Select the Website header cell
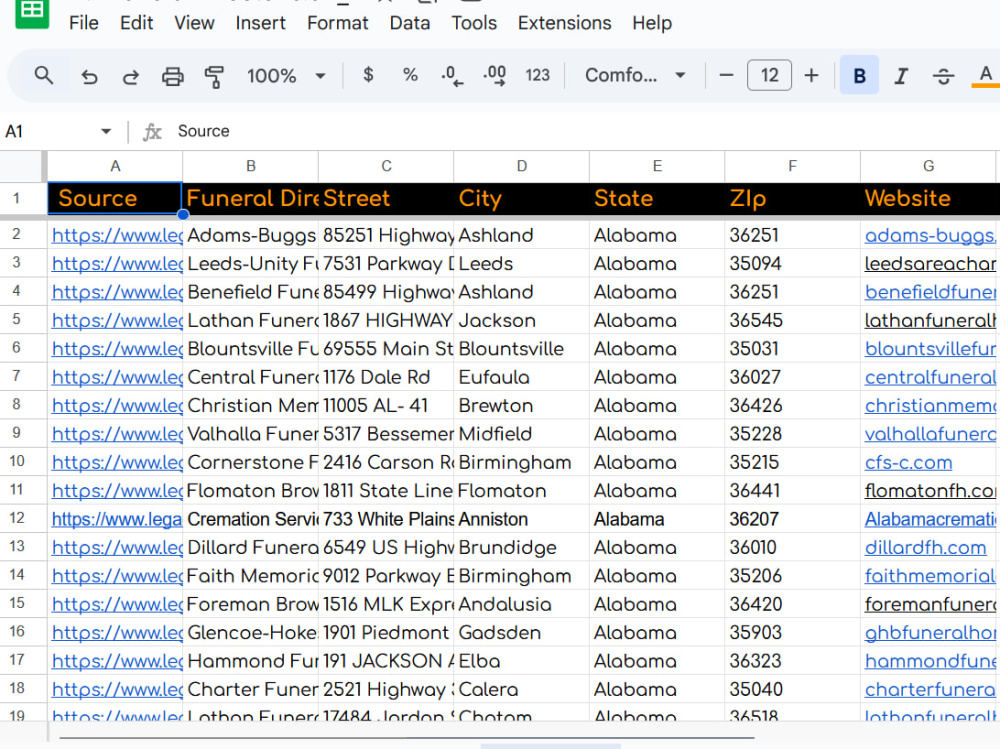1000x749 pixels. (930, 198)
